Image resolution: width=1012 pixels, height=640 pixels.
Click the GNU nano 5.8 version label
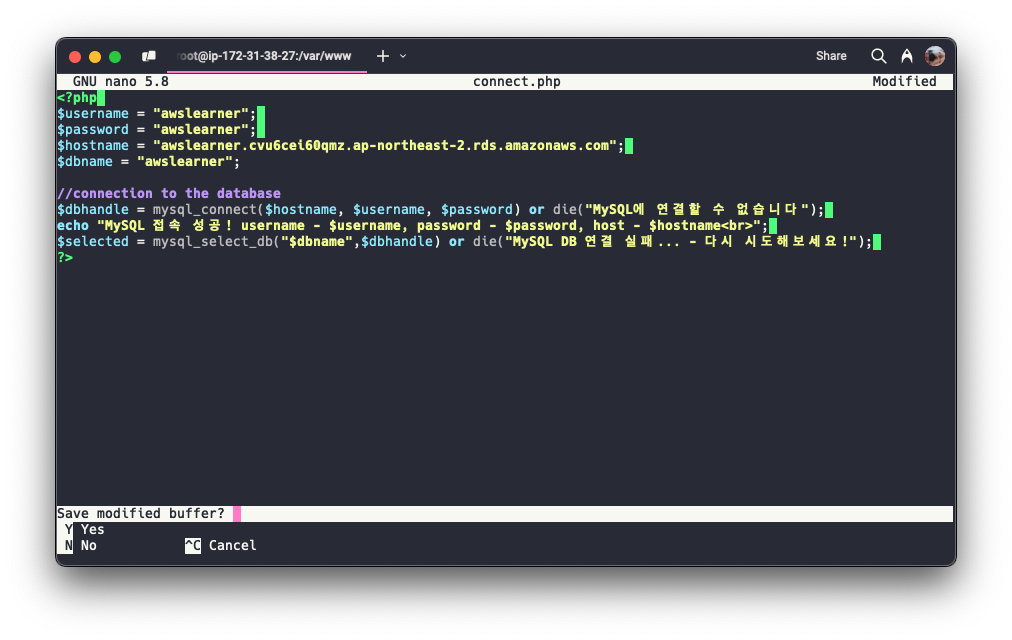(121, 82)
